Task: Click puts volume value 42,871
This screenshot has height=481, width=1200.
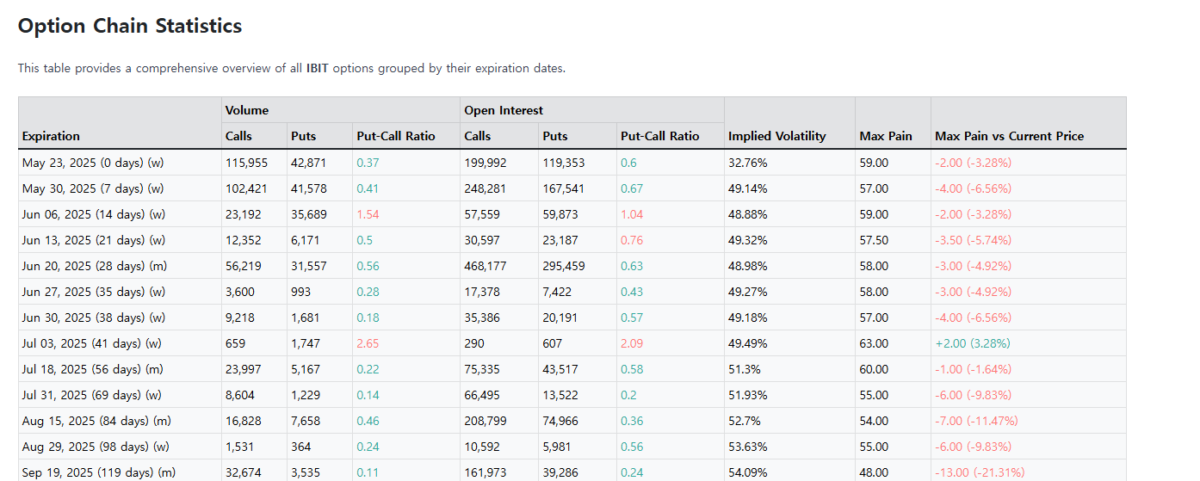Action: pos(309,162)
